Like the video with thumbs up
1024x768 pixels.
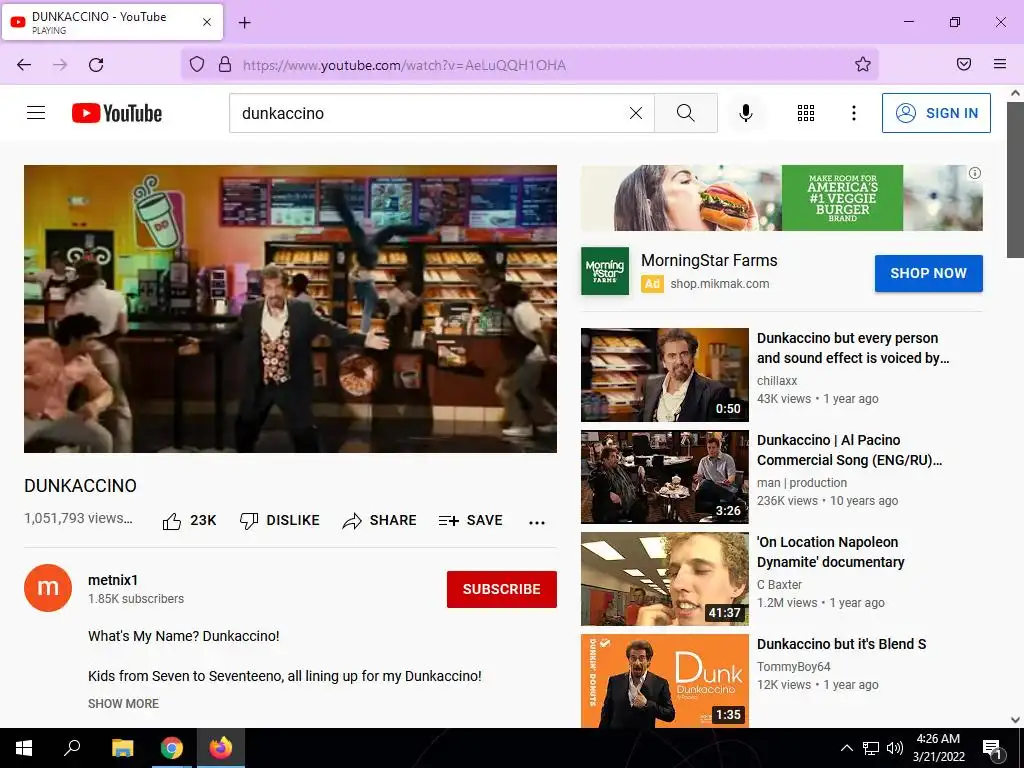point(189,520)
